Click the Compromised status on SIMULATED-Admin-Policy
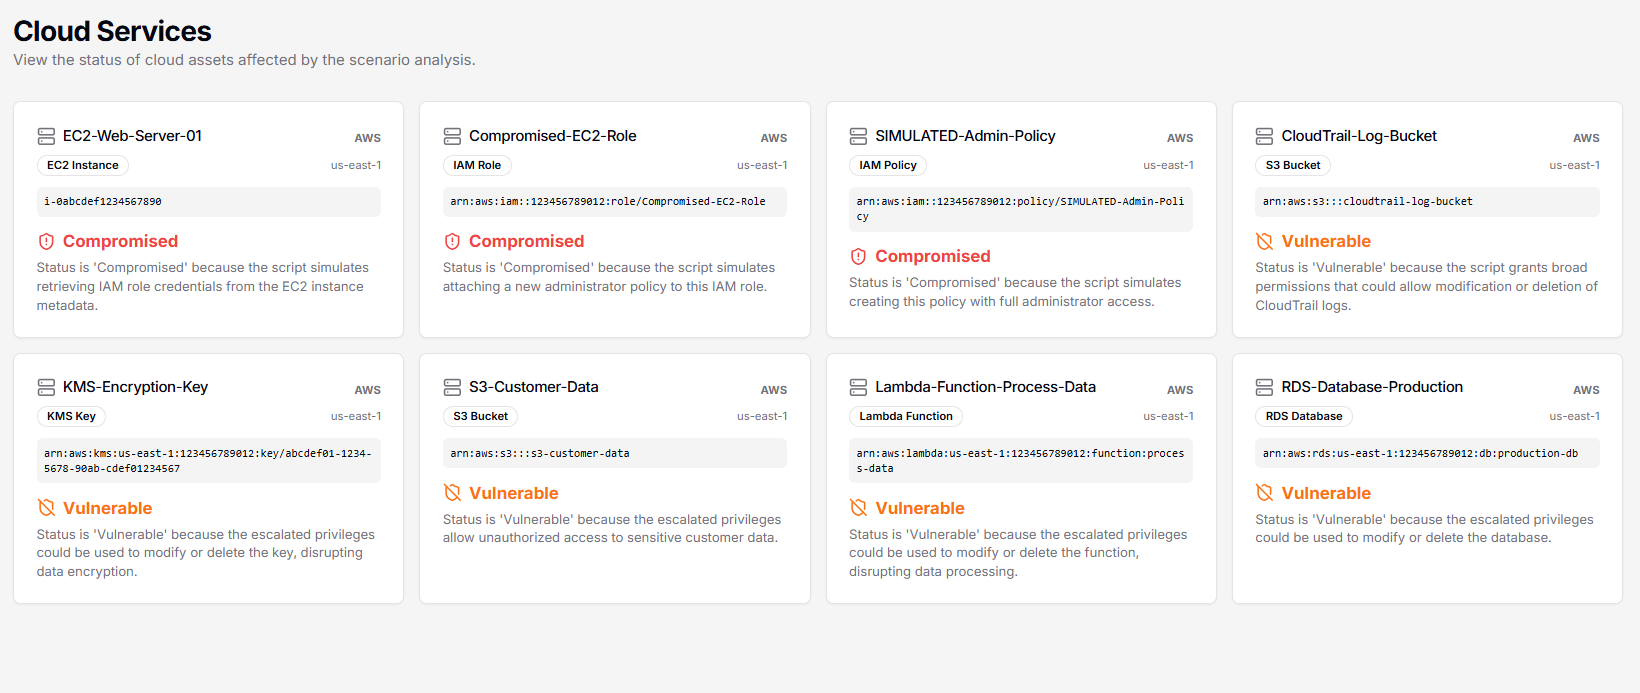1640x693 pixels. pos(932,256)
